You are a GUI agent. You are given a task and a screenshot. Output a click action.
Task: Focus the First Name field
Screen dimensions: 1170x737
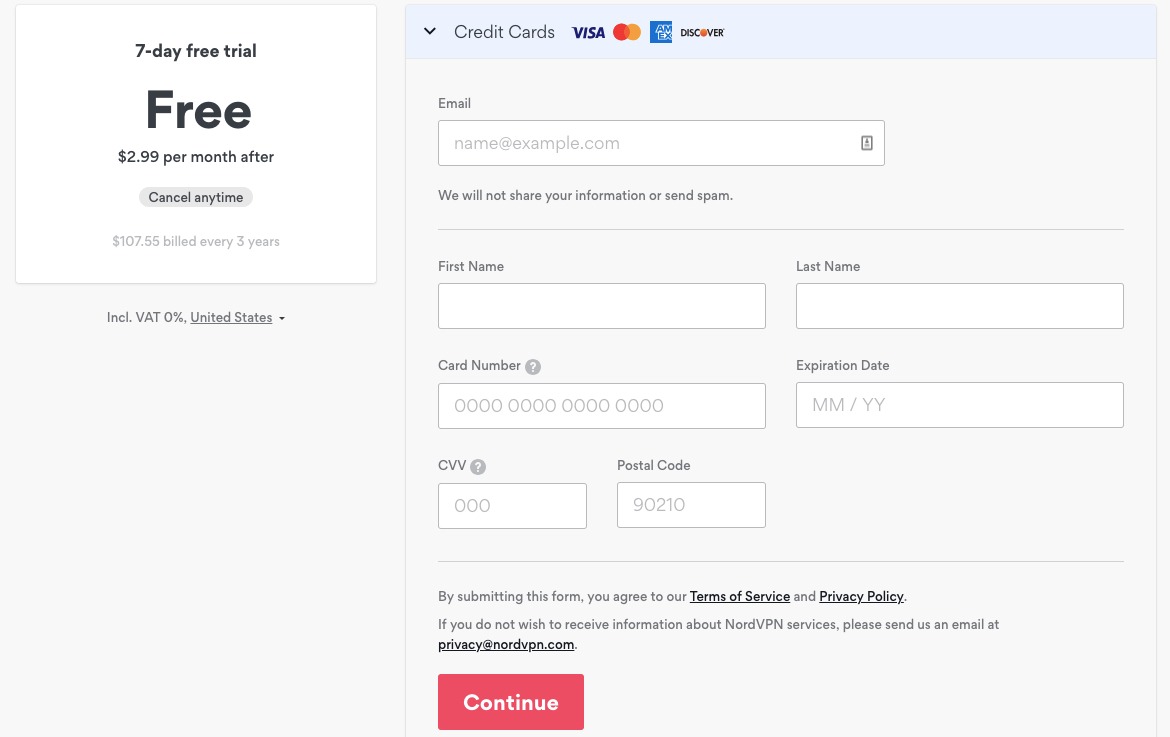(601, 306)
